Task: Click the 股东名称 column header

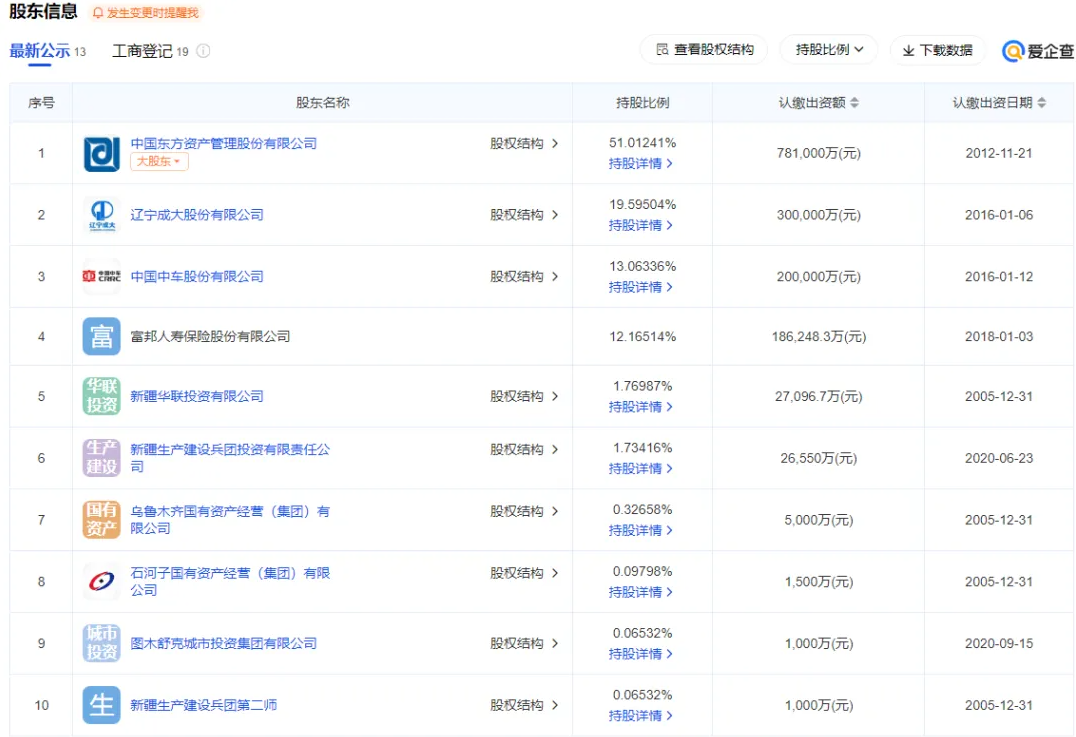Action: point(323,102)
